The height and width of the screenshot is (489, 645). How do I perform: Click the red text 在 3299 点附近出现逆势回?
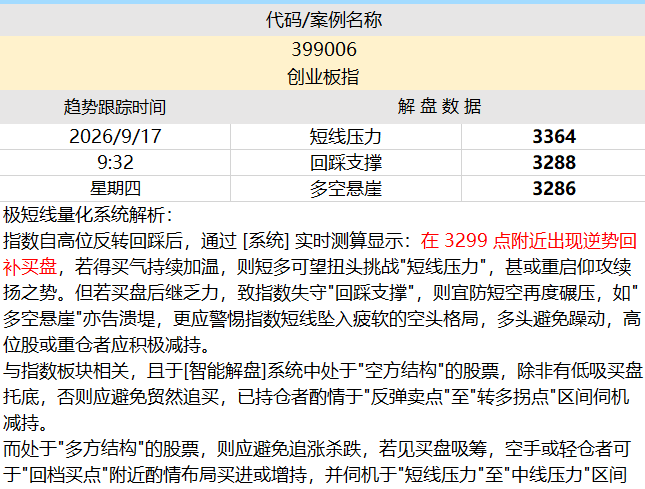click(529, 241)
